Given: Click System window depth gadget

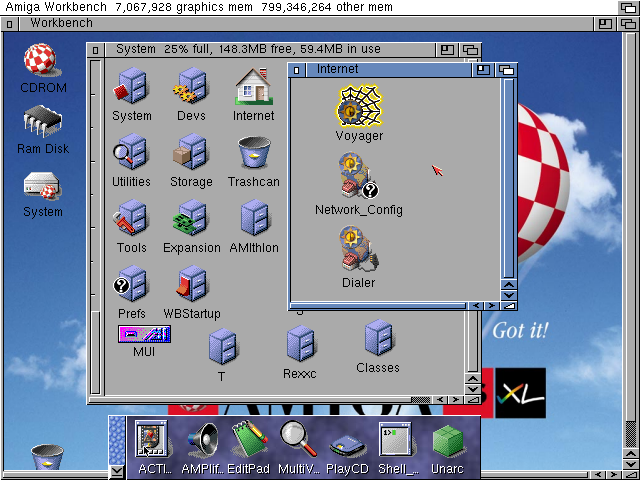Looking at the screenshot, I should pyautogui.click(x=470, y=50).
